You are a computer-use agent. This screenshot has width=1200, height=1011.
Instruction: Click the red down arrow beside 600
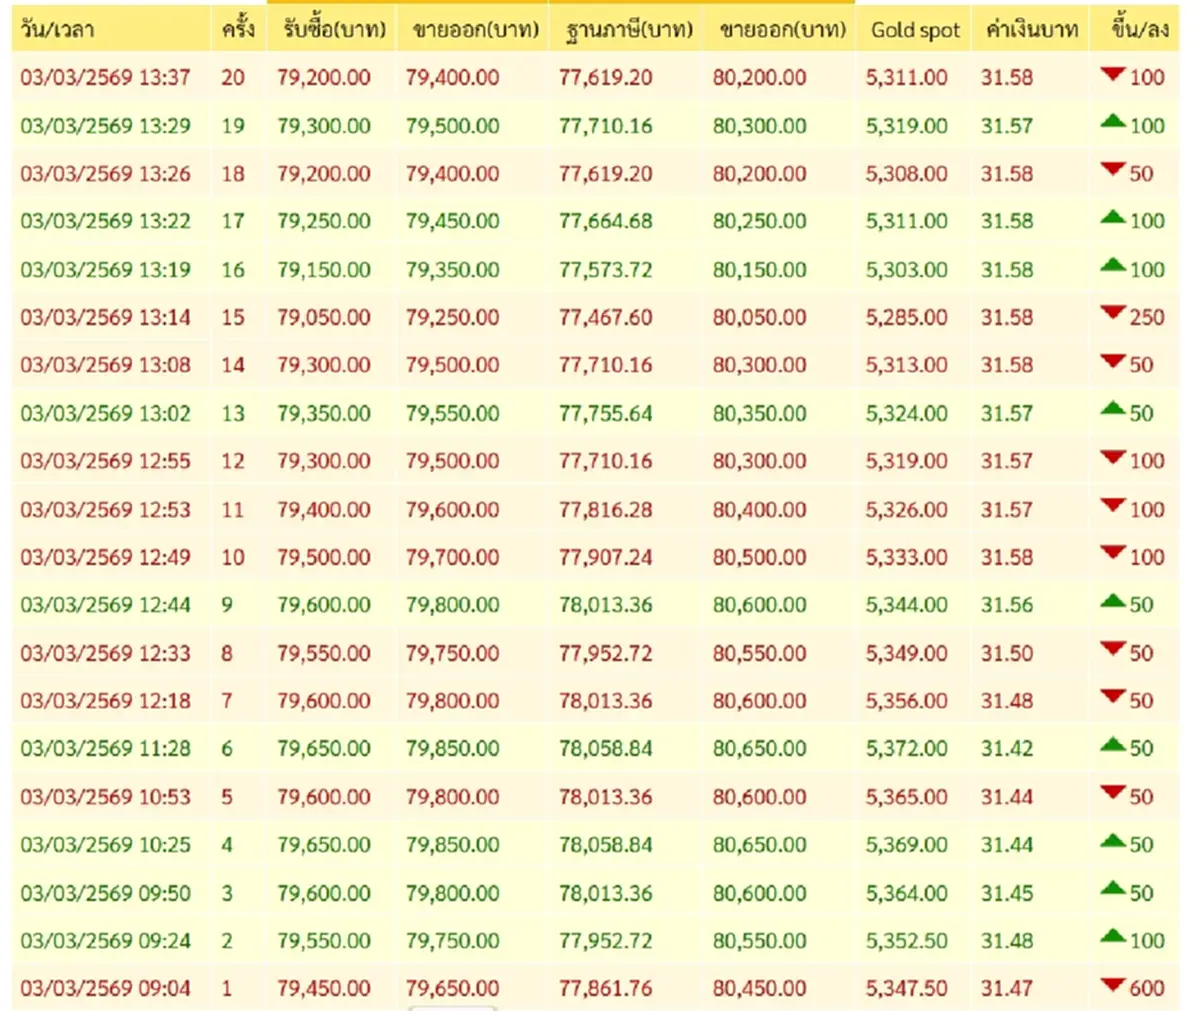pos(1112,986)
